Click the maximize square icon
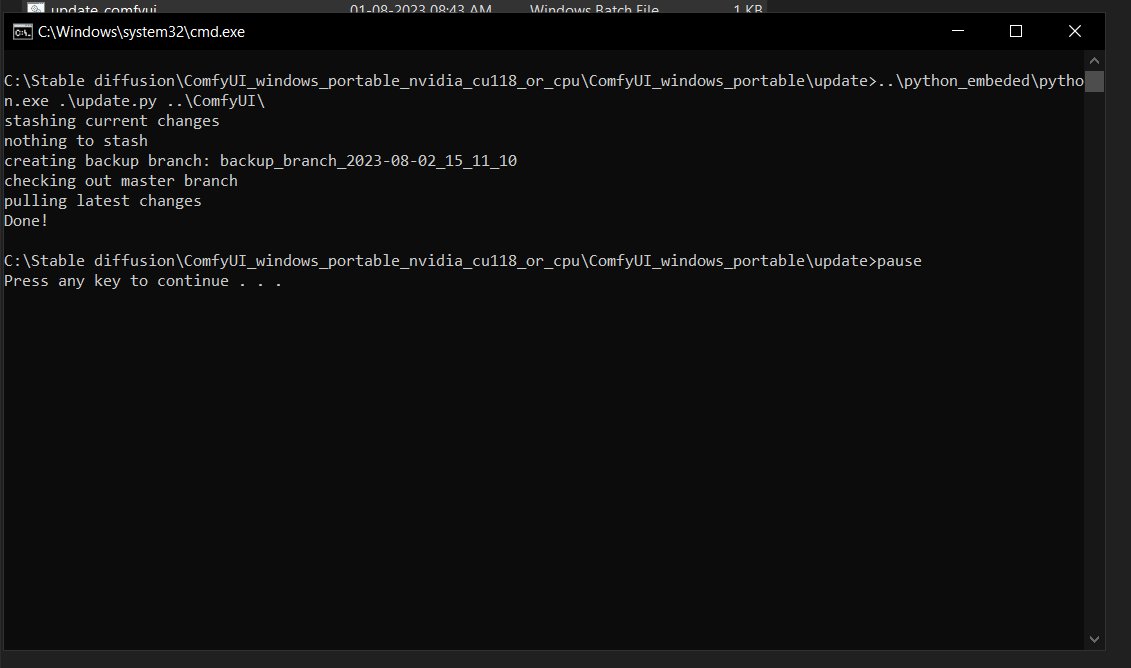Image resolution: width=1131 pixels, height=668 pixels. pyautogui.click(x=1016, y=31)
